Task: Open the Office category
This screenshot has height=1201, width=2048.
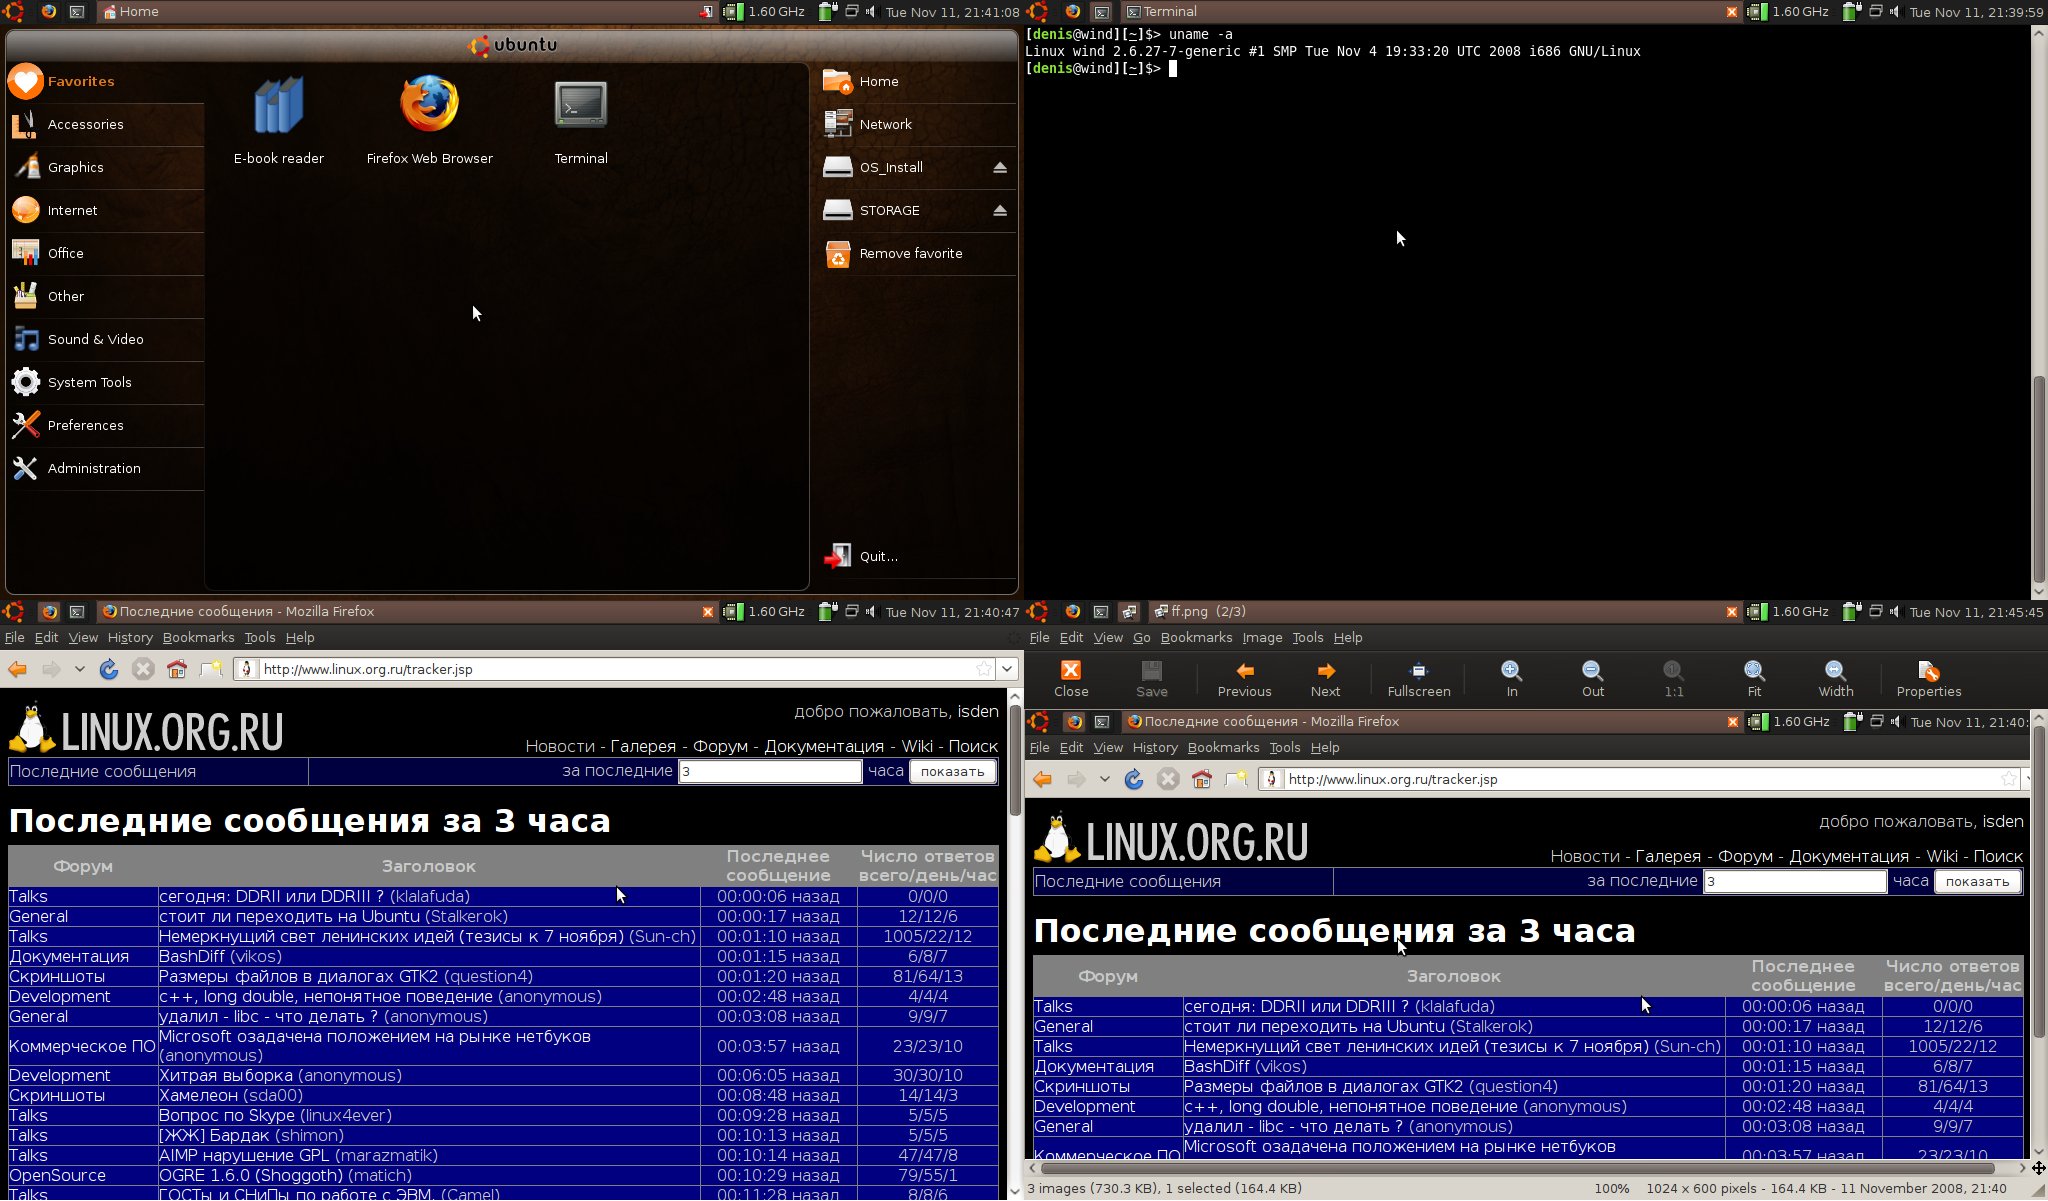Action: [104, 254]
